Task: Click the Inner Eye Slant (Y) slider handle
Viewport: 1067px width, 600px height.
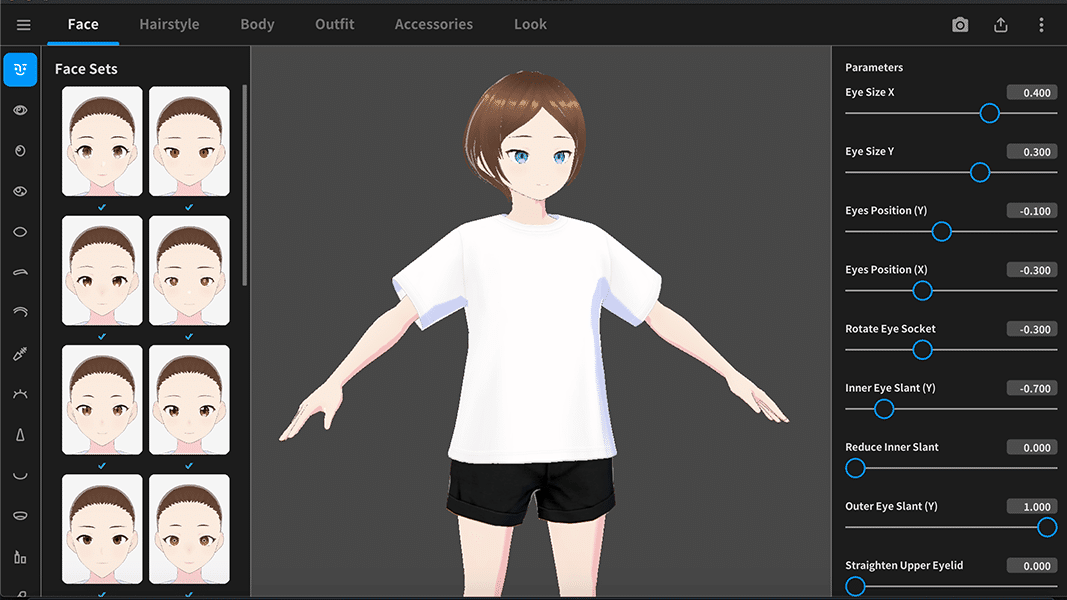Action: point(884,410)
